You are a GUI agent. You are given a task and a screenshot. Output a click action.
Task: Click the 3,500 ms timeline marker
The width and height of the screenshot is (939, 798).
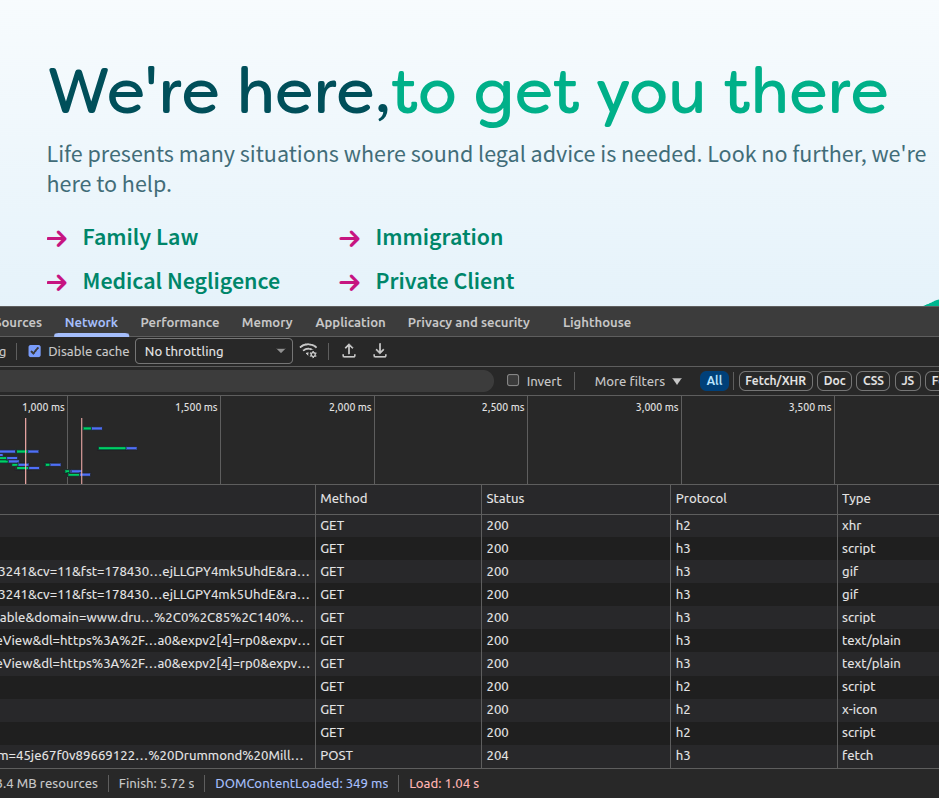tap(810, 407)
